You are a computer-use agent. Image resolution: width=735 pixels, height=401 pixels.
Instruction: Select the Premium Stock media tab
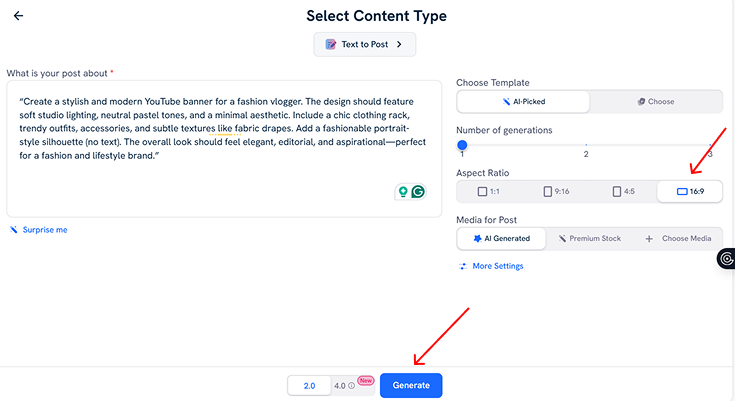(x=590, y=239)
